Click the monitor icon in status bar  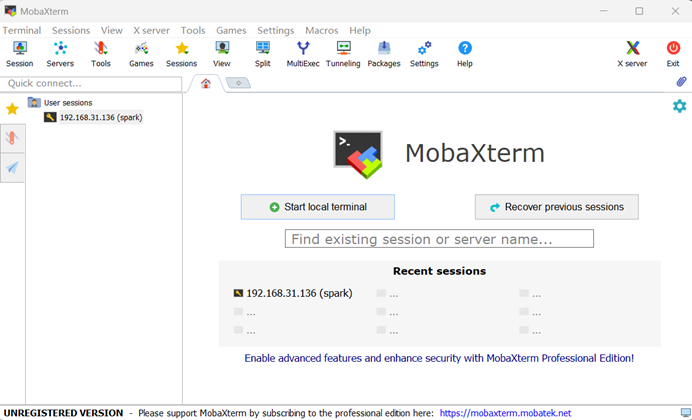point(685,413)
